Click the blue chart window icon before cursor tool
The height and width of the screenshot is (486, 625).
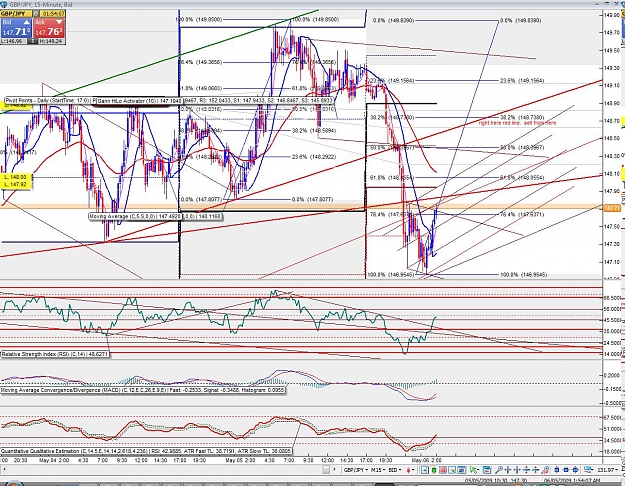pyautogui.click(x=462, y=470)
